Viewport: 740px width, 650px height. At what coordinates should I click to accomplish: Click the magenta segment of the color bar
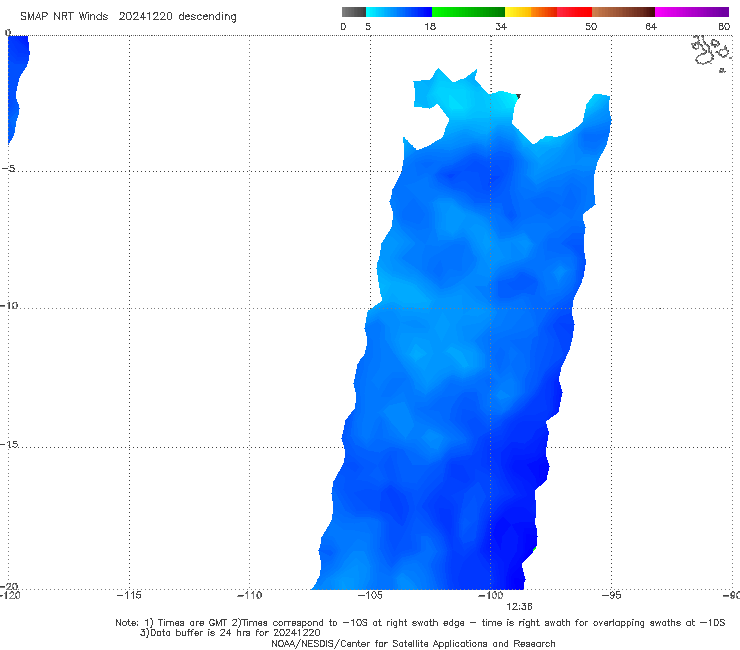point(691,12)
